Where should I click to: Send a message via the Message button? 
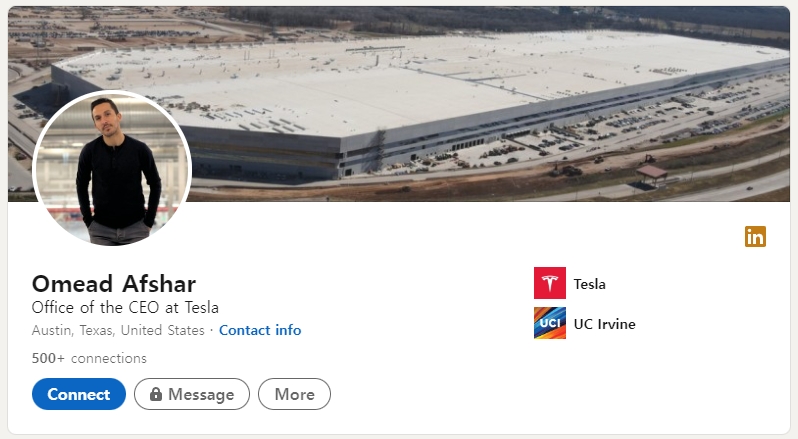click(x=192, y=394)
